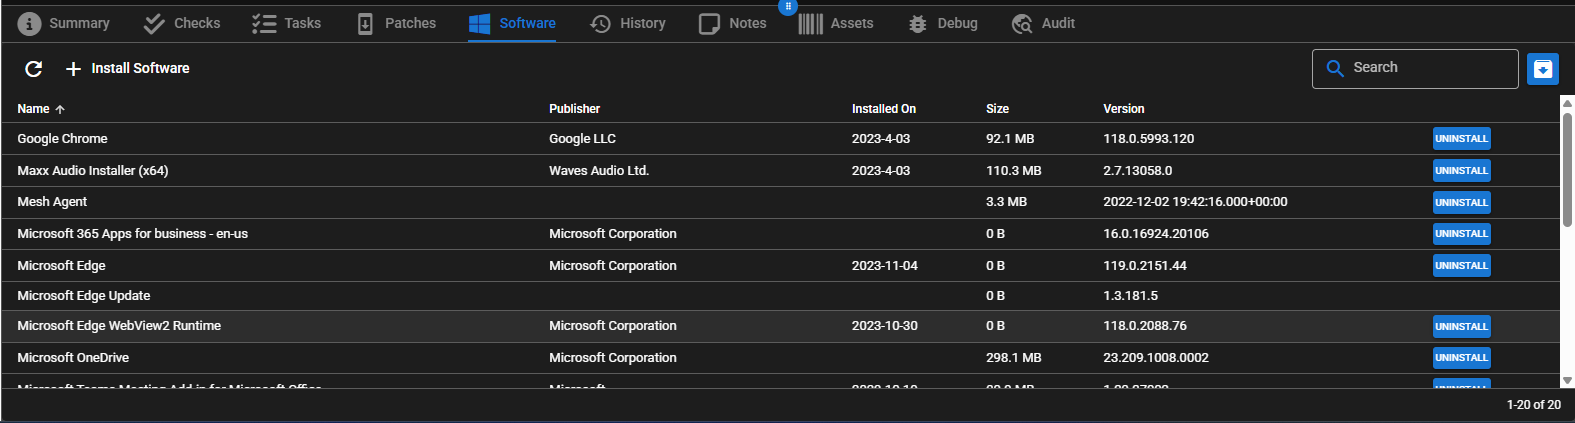Click the Patches tab icon
The width and height of the screenshot is (1575, 423).
(365, 23)
